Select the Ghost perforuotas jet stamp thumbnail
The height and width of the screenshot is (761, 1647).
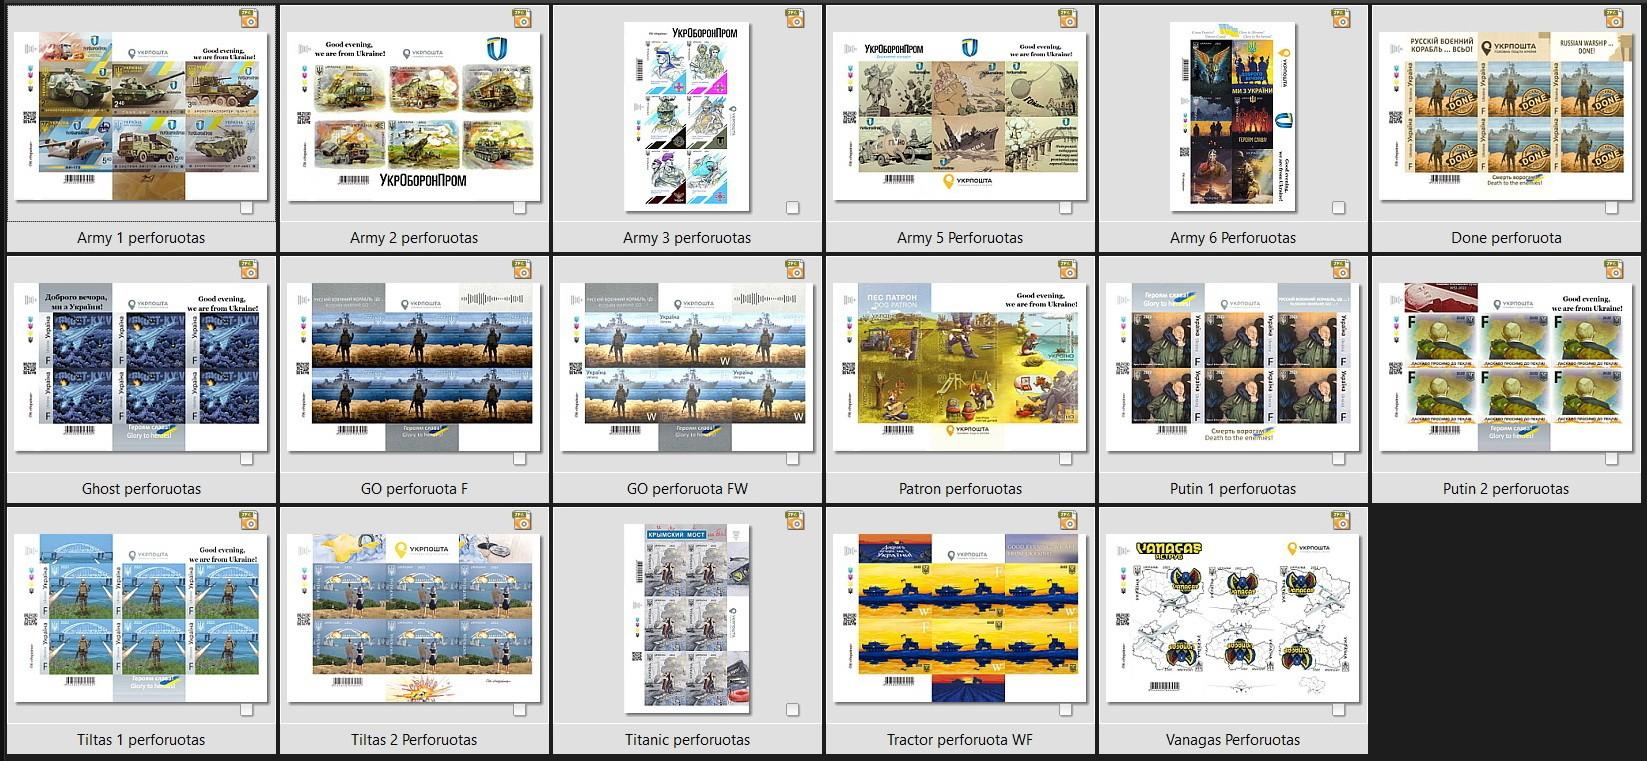click(x=141, y=367)
